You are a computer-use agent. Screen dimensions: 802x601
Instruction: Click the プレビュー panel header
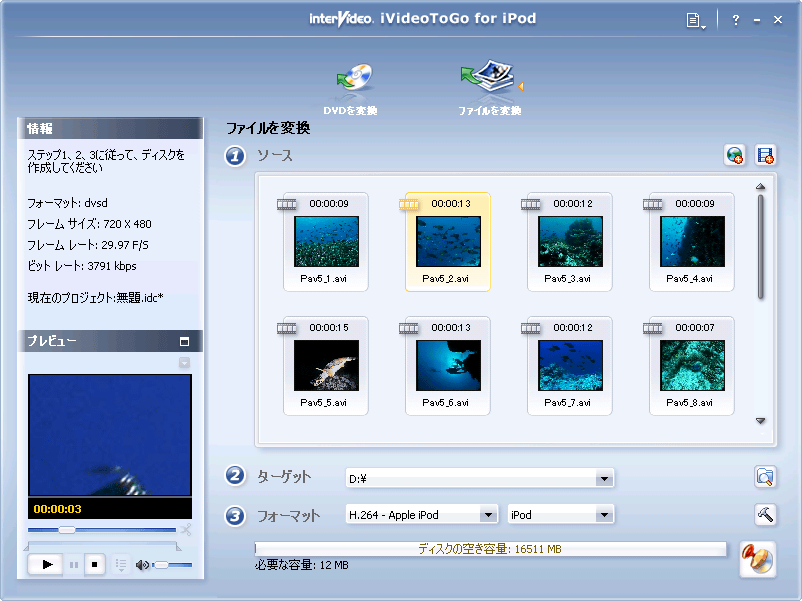click(110, 341)
